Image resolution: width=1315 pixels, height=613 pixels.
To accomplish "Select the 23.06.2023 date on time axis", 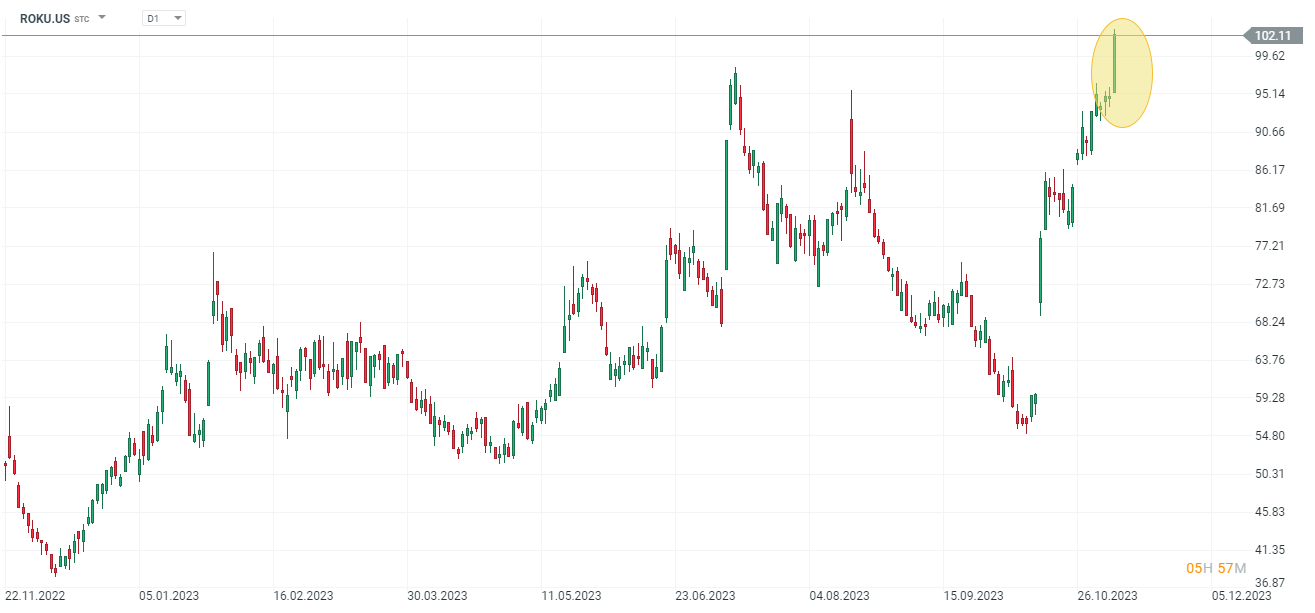I will tap(704, 595).
